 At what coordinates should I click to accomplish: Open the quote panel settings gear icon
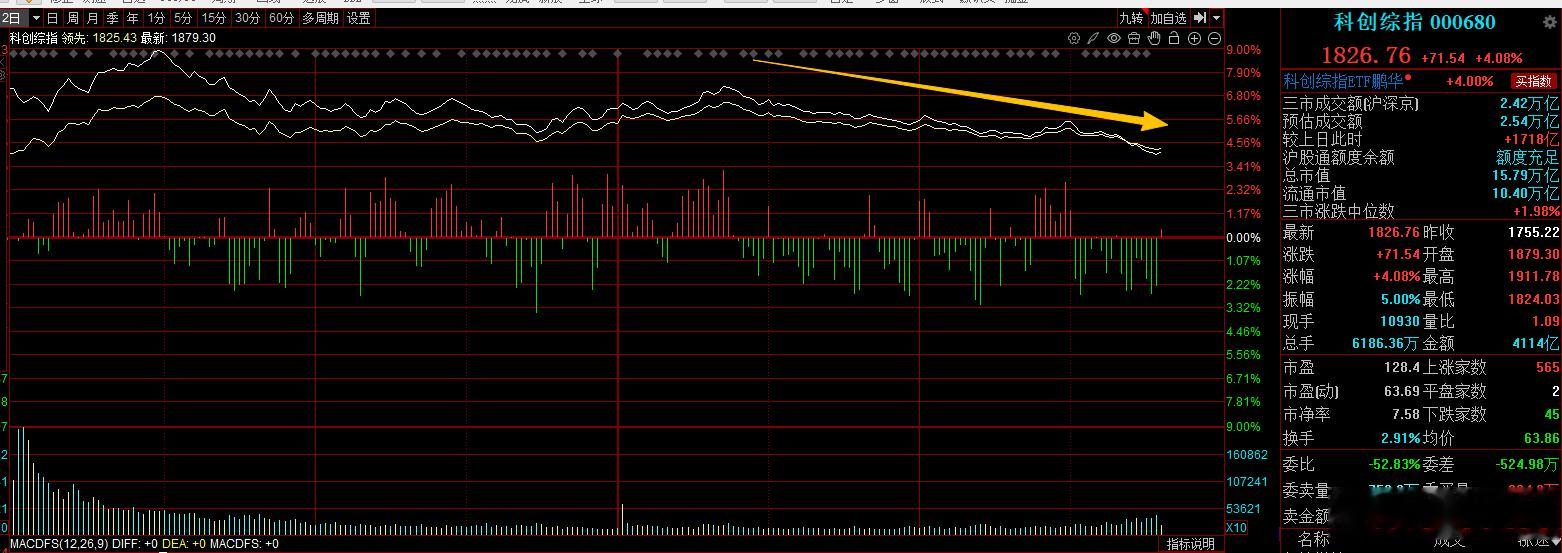[1549, 22]
